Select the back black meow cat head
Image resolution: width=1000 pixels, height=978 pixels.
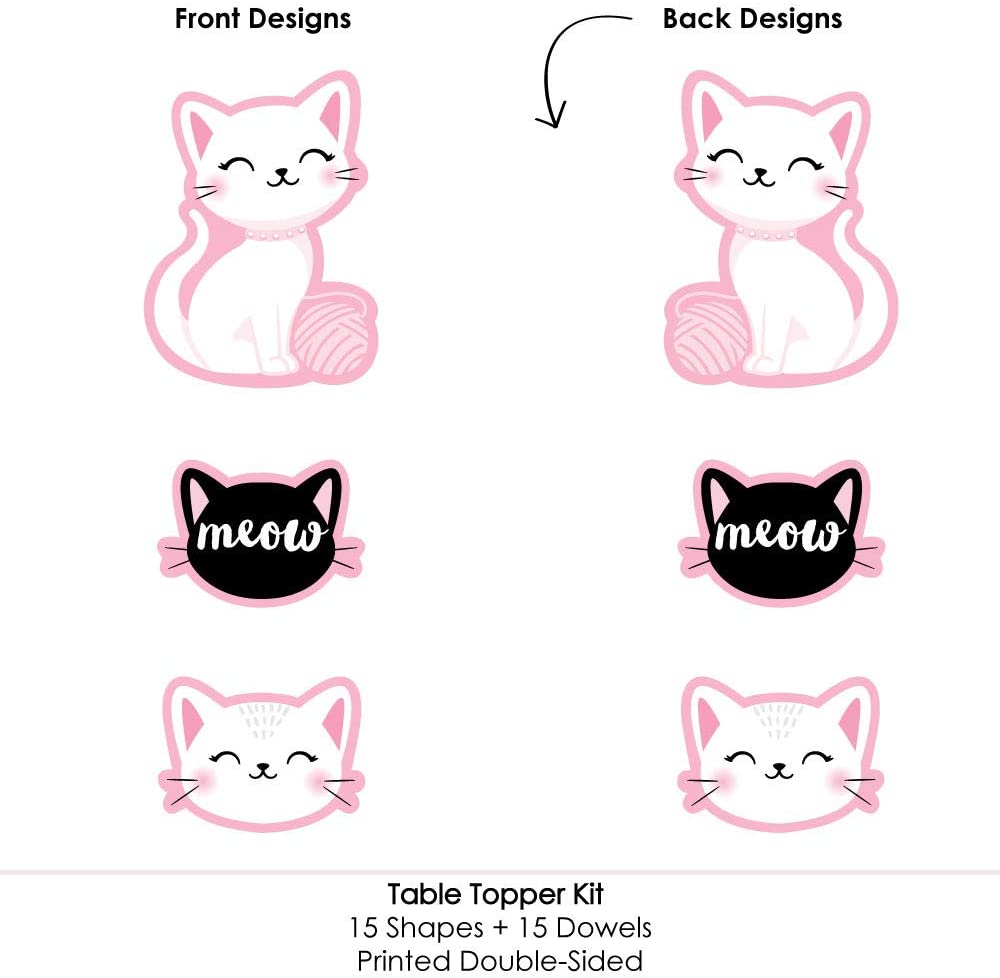pyautogui.click(x=781, y=533)
